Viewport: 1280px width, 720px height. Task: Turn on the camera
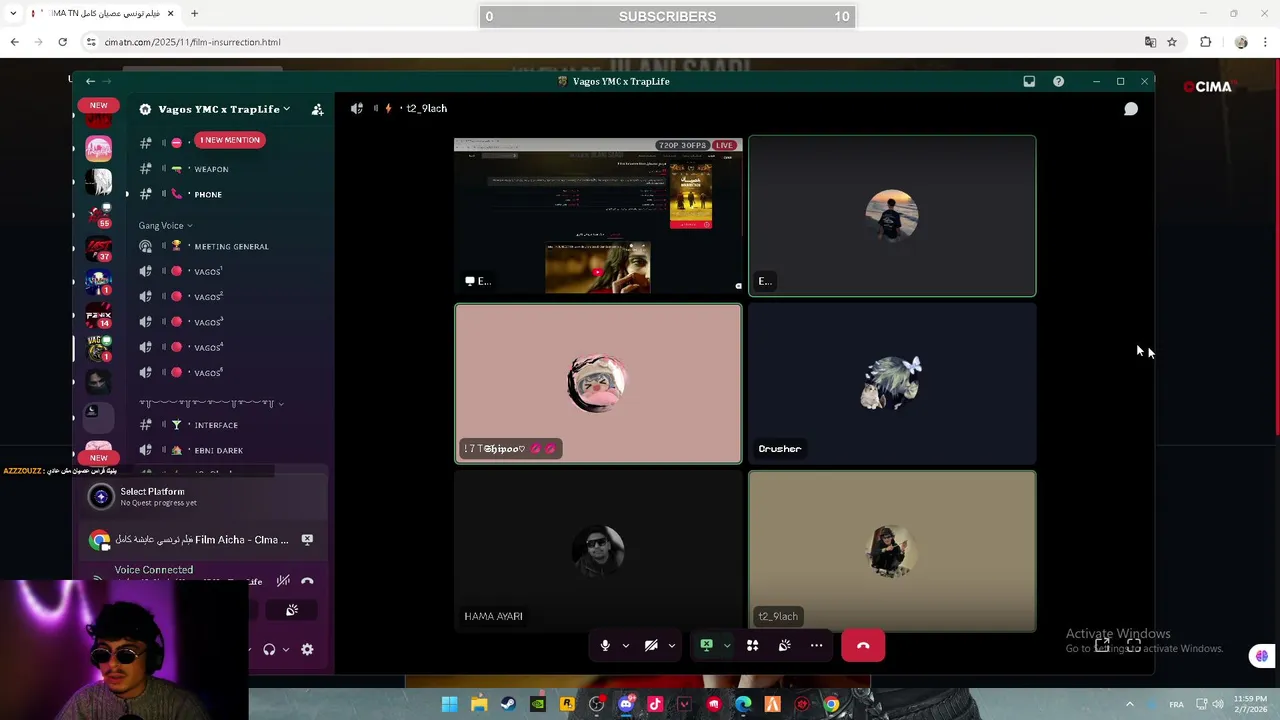(651, 646)
